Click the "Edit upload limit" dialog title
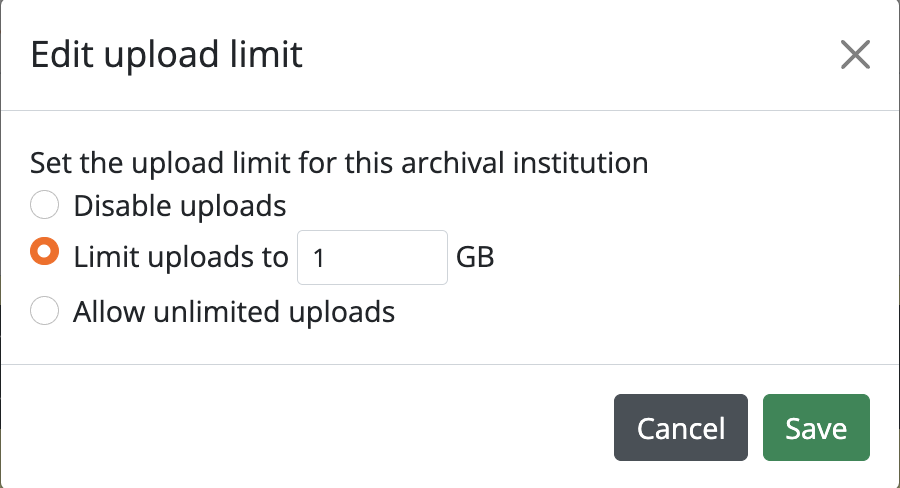Screen dimensions: 900x488 [166, 54]
